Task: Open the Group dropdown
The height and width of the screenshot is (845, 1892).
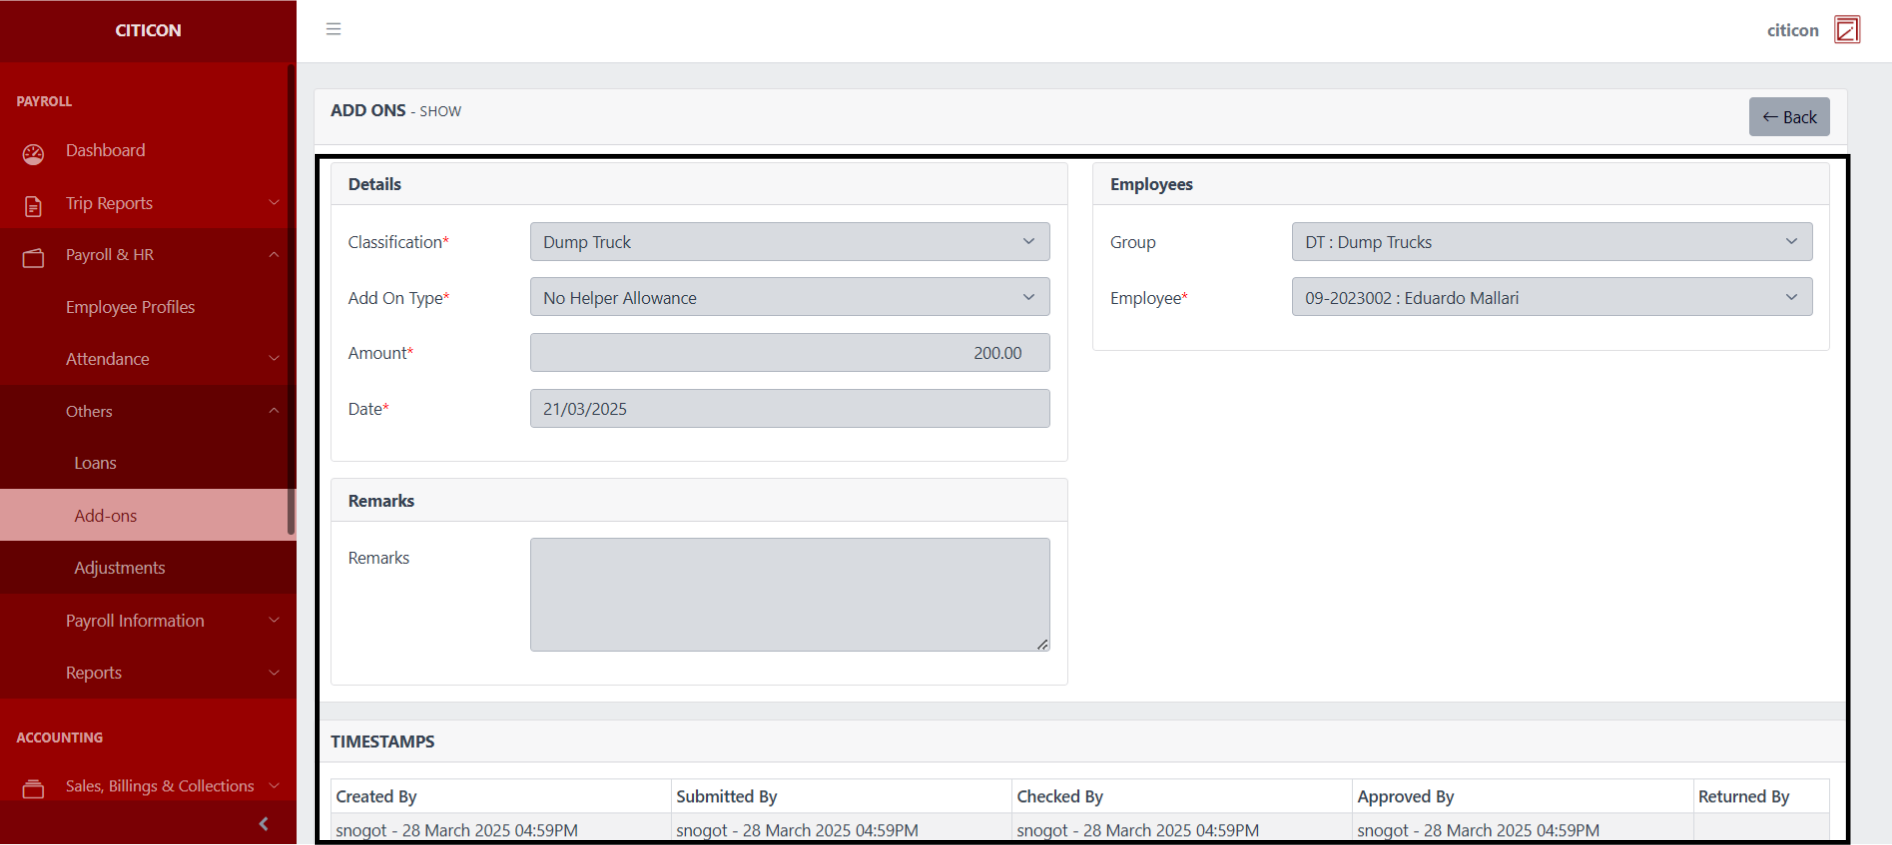Action: [x=1550, y=242]
